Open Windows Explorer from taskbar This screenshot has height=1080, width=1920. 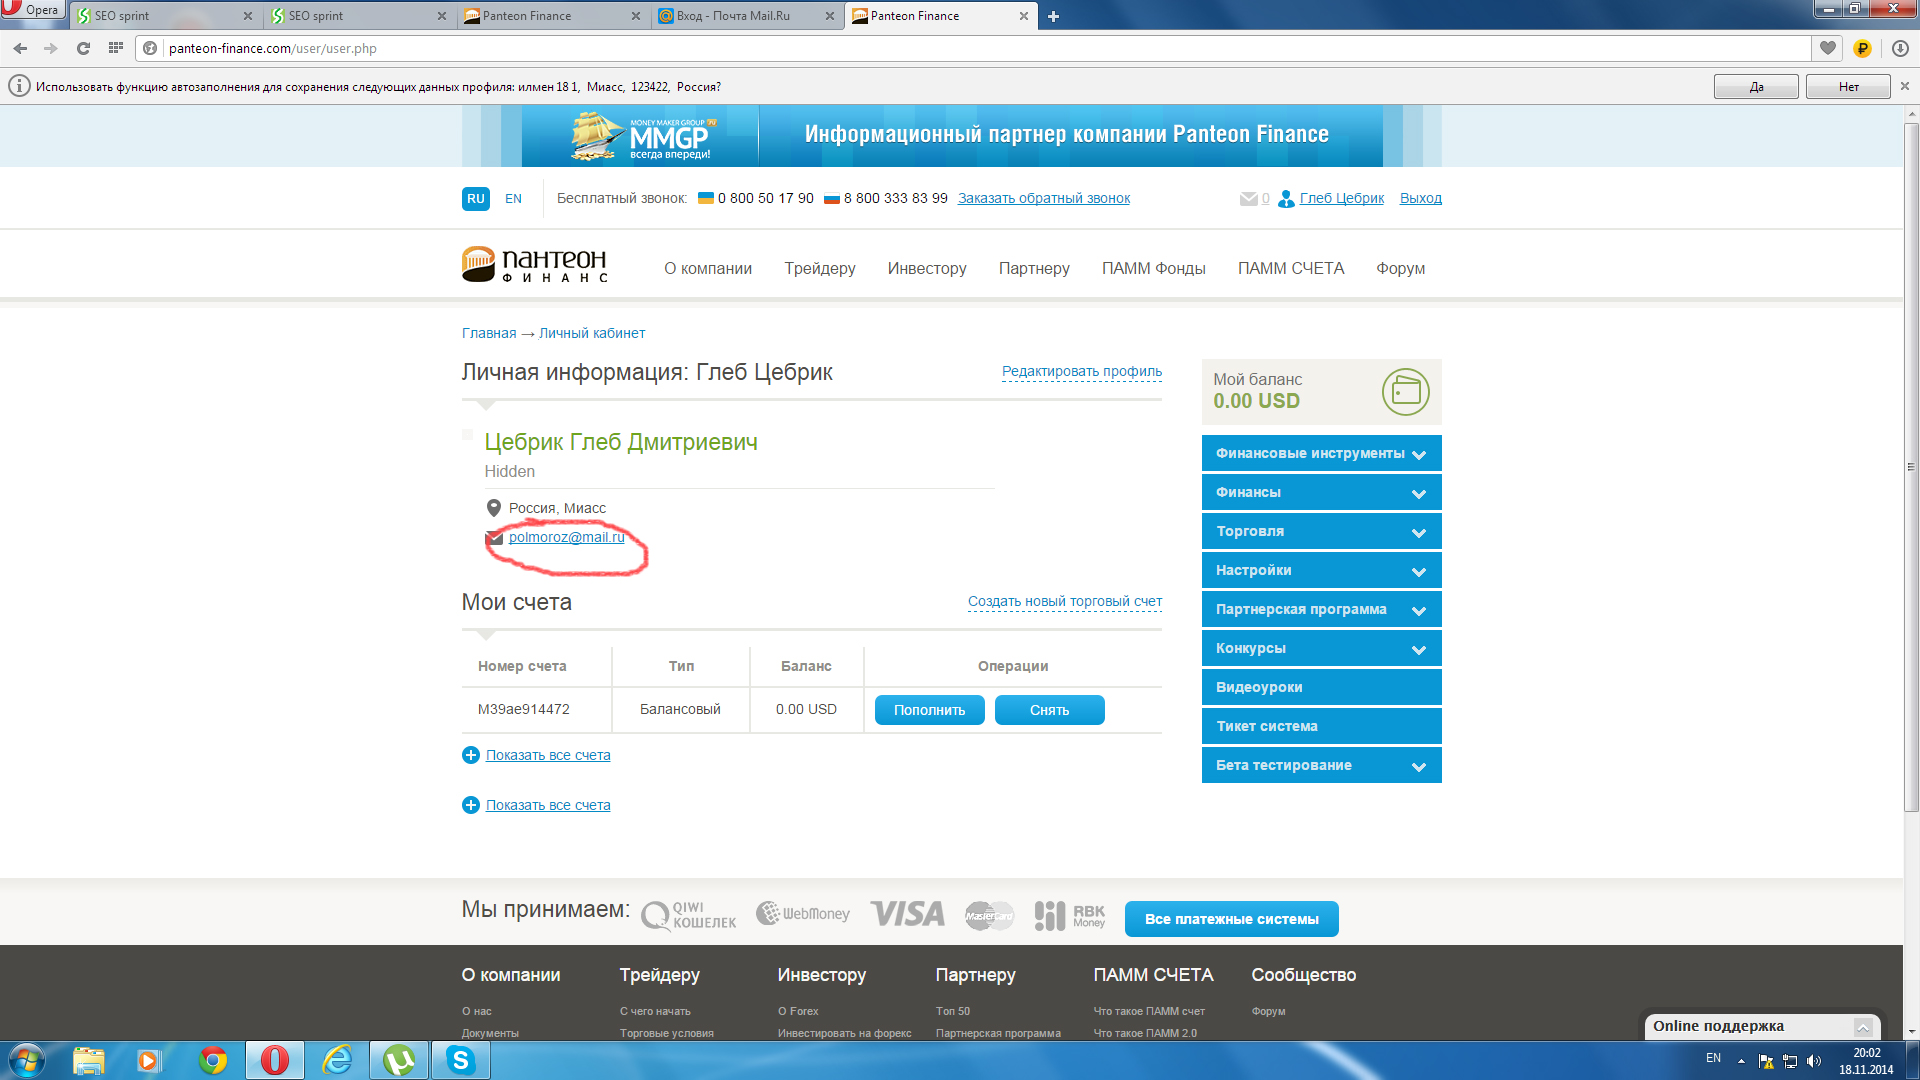[x=88, y=1060]
